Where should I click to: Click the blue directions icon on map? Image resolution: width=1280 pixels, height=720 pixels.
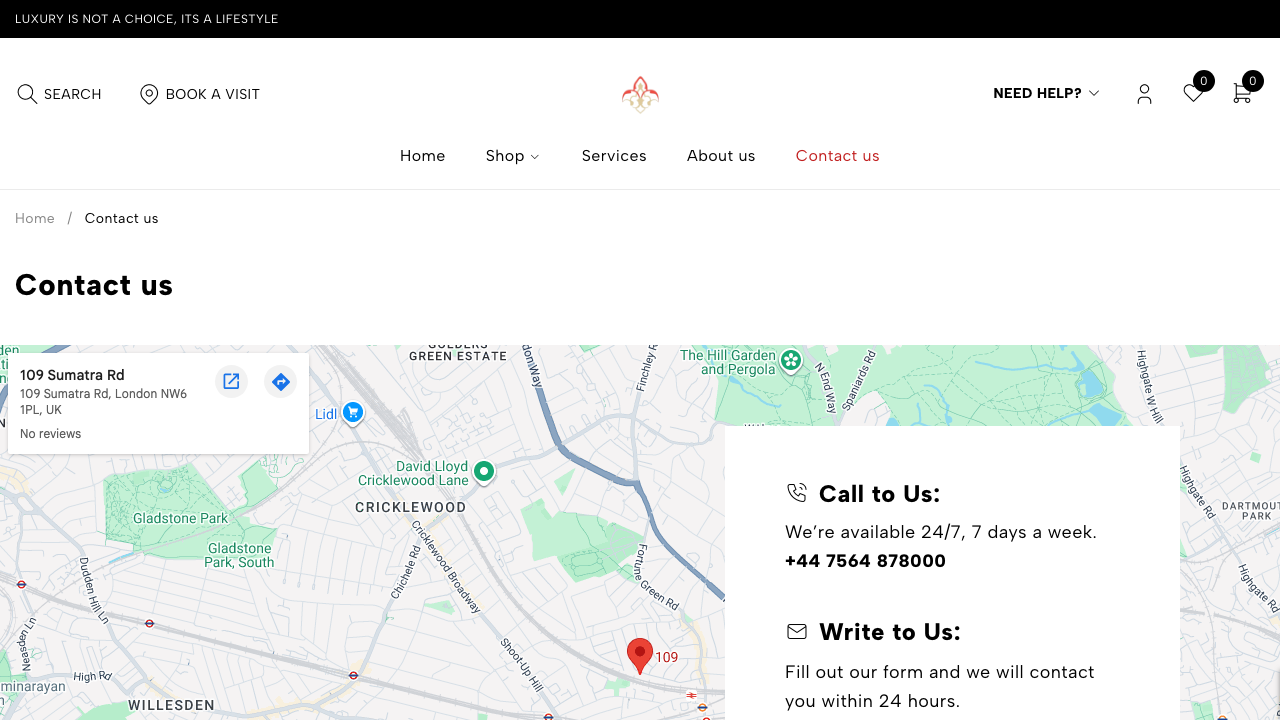(x=281, y=381)
